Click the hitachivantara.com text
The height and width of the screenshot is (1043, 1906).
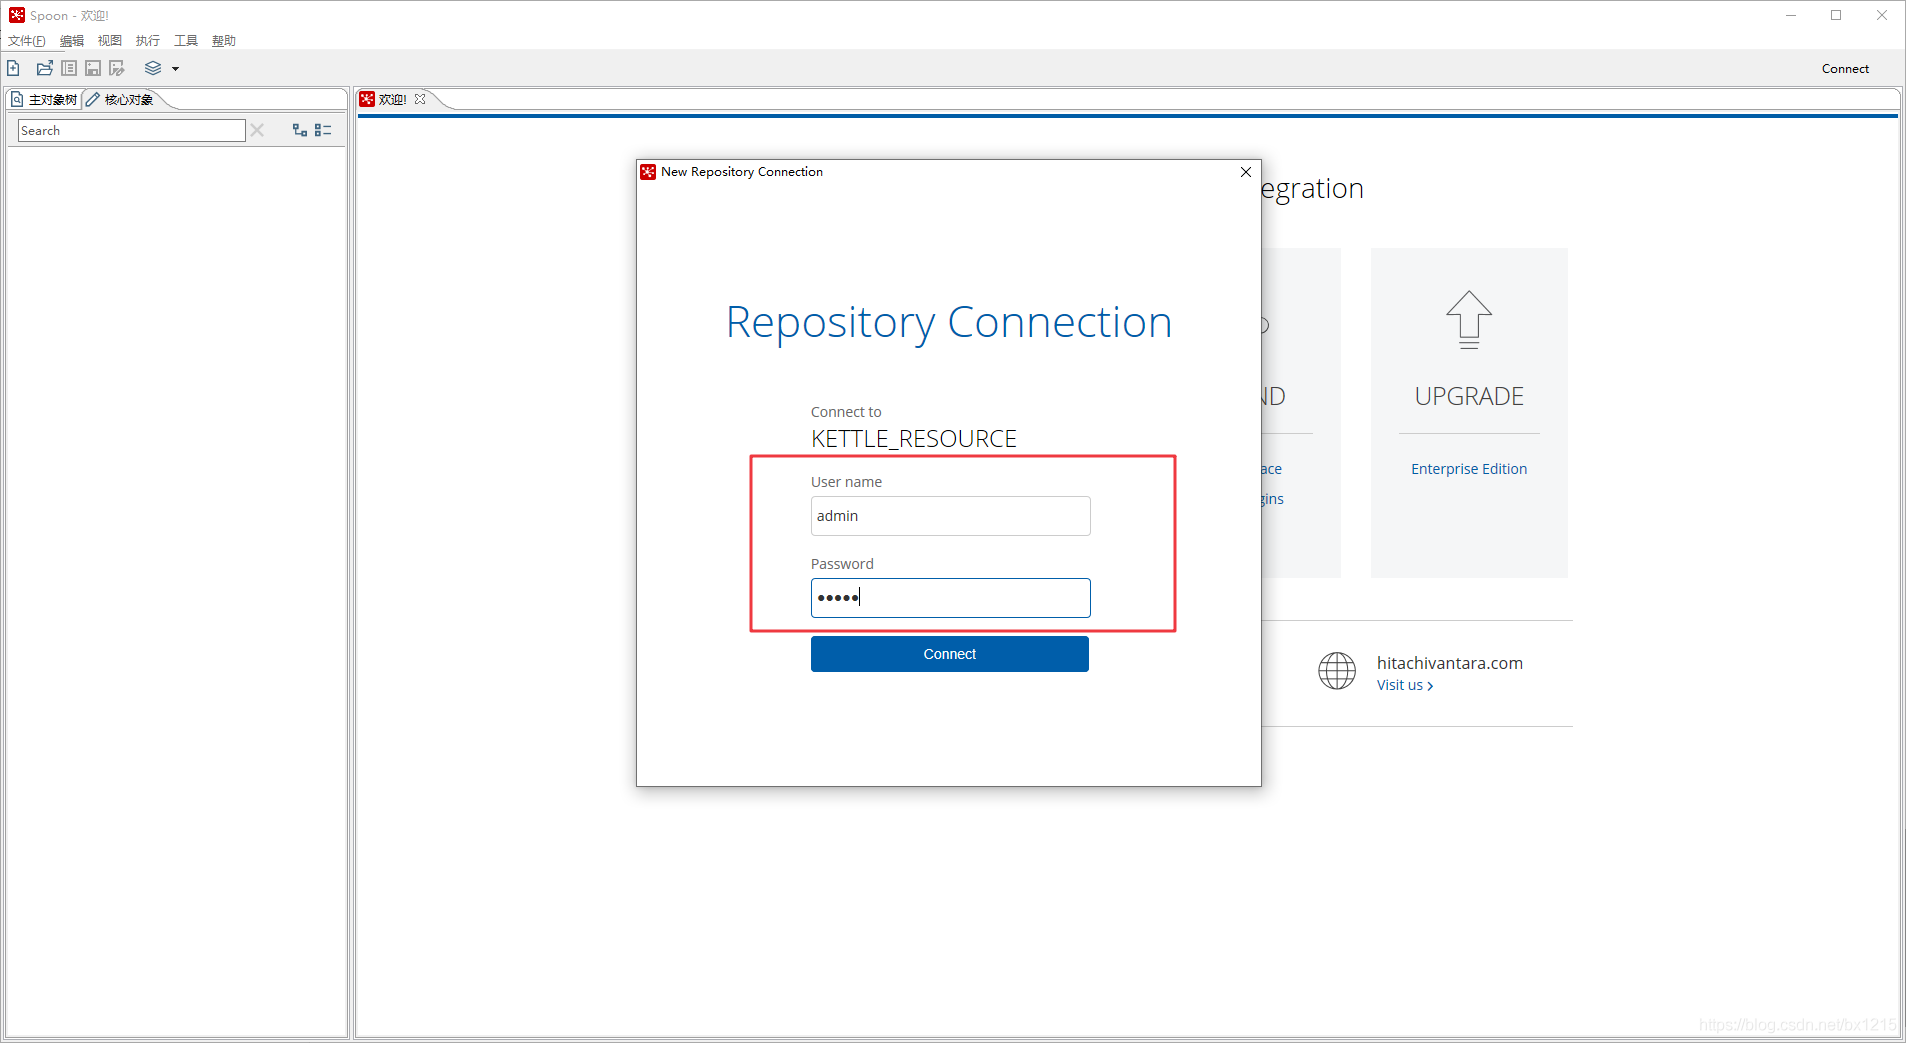click(1450, 663)
